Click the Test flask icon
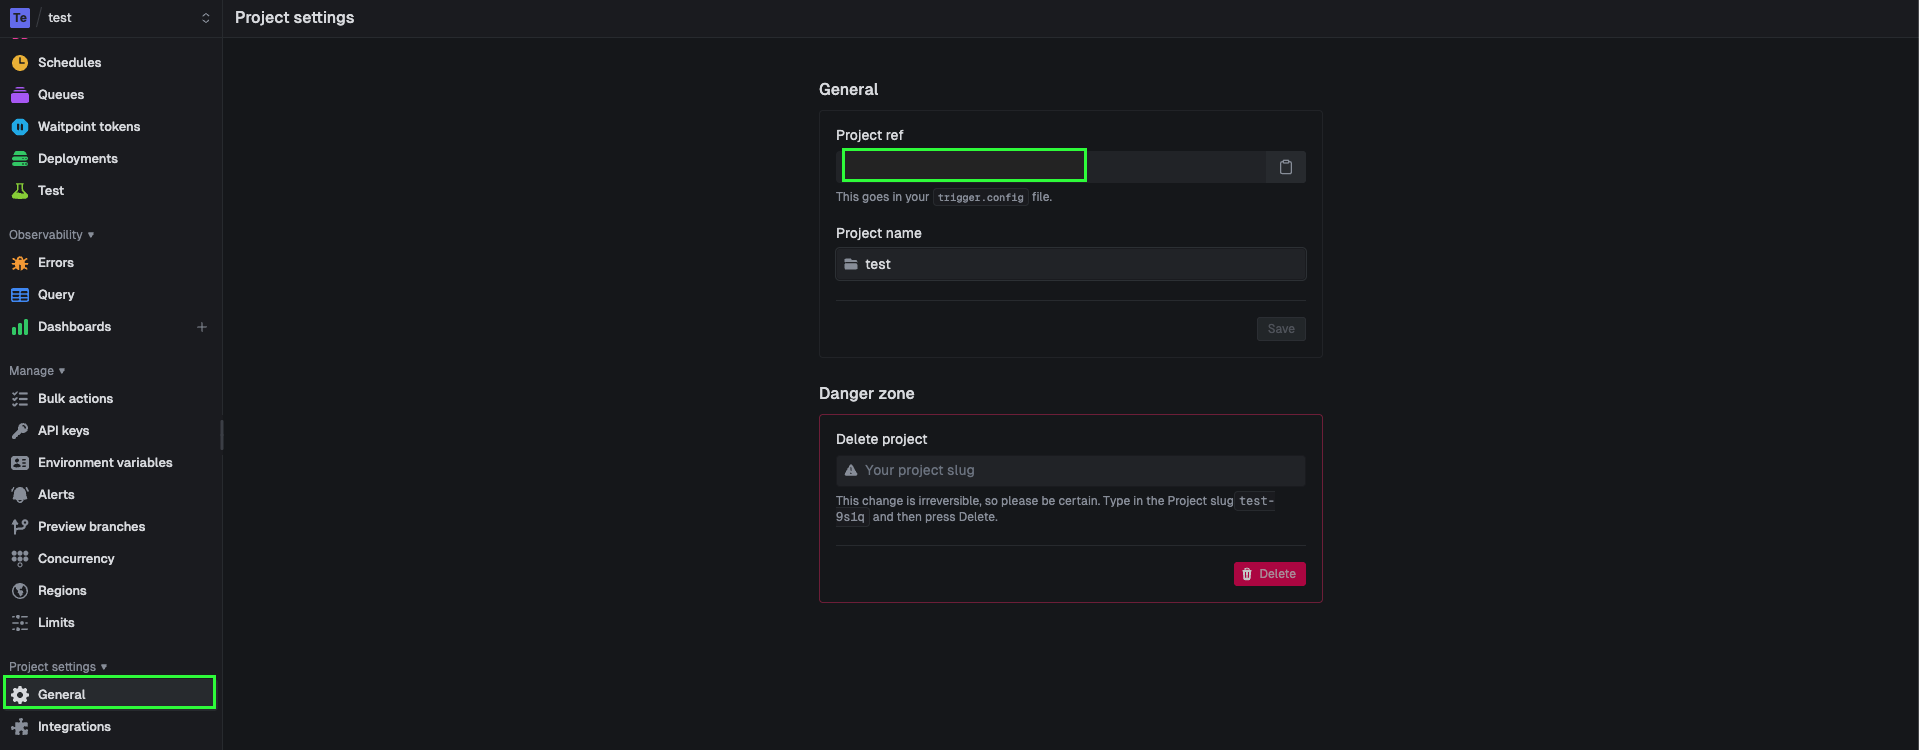 point(20,191)
